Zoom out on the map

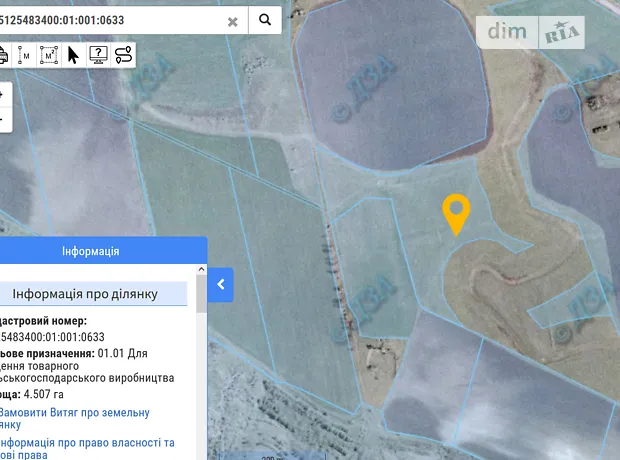2,119
